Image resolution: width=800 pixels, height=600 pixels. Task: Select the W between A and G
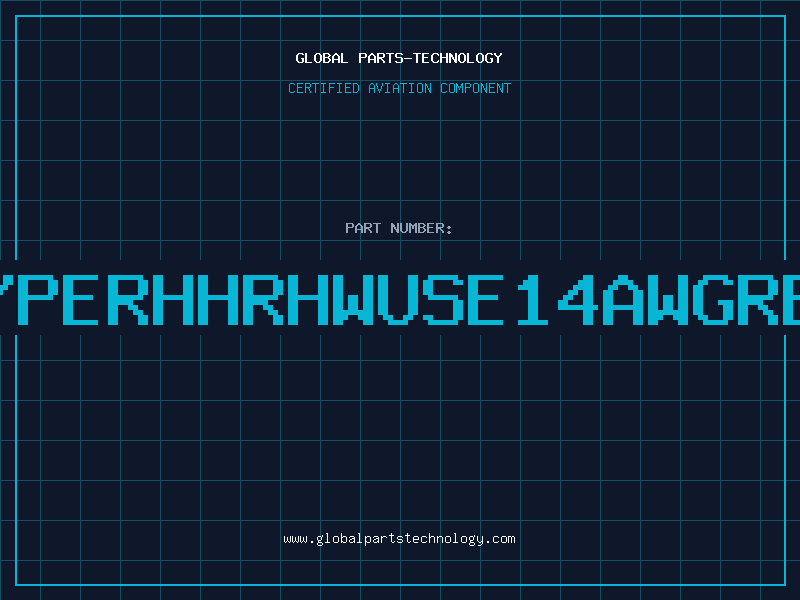(666, 299)
